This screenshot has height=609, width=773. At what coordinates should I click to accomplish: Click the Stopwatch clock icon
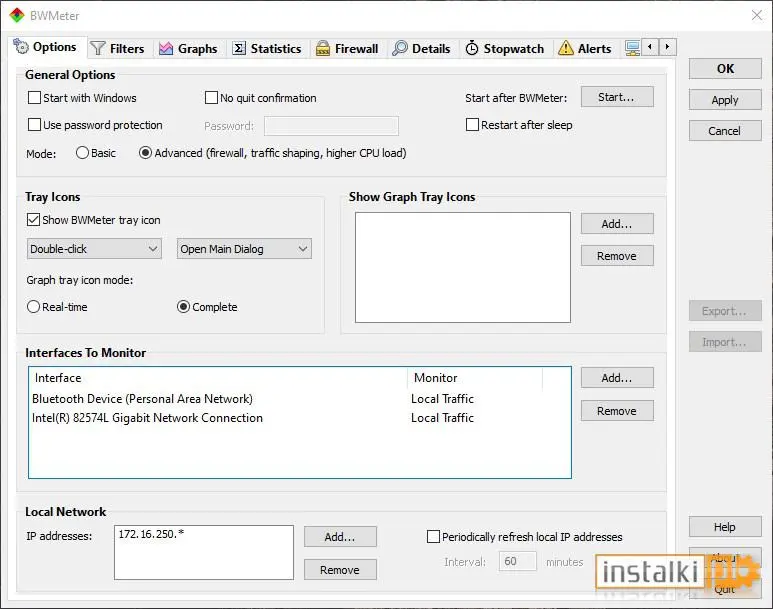(x=472, y=48)
